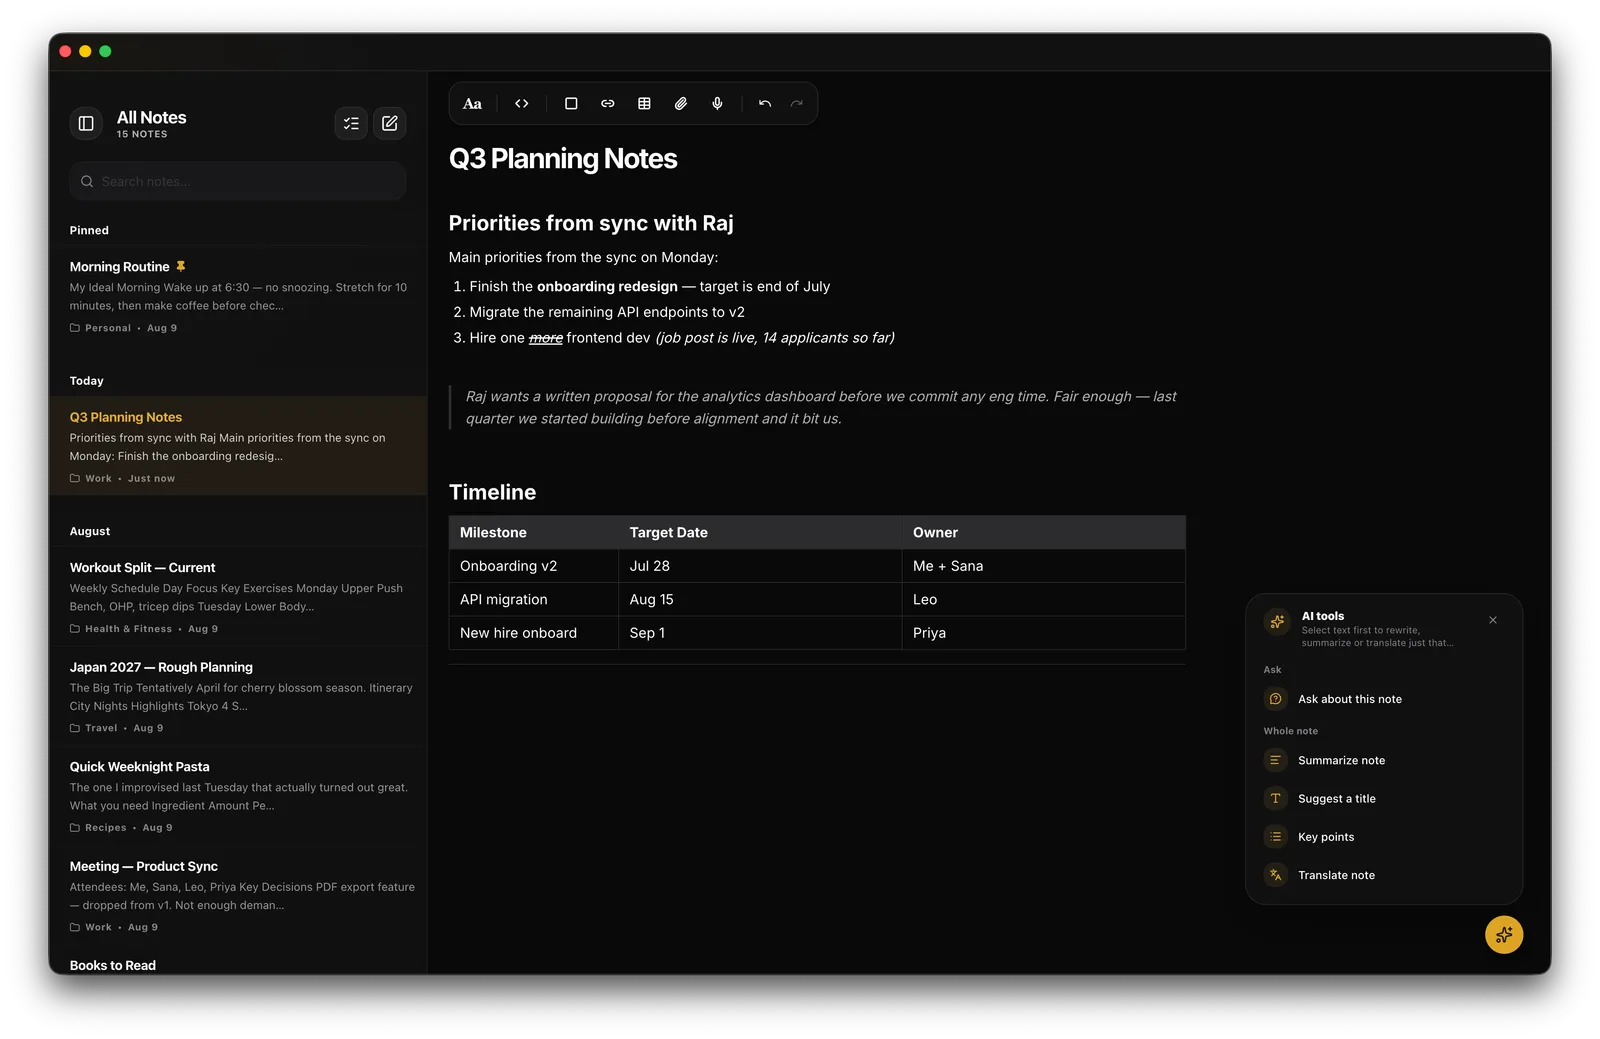Add a link using the toolbar
This screenshot has width=1600, height=1039.
(x=608, y=104)
